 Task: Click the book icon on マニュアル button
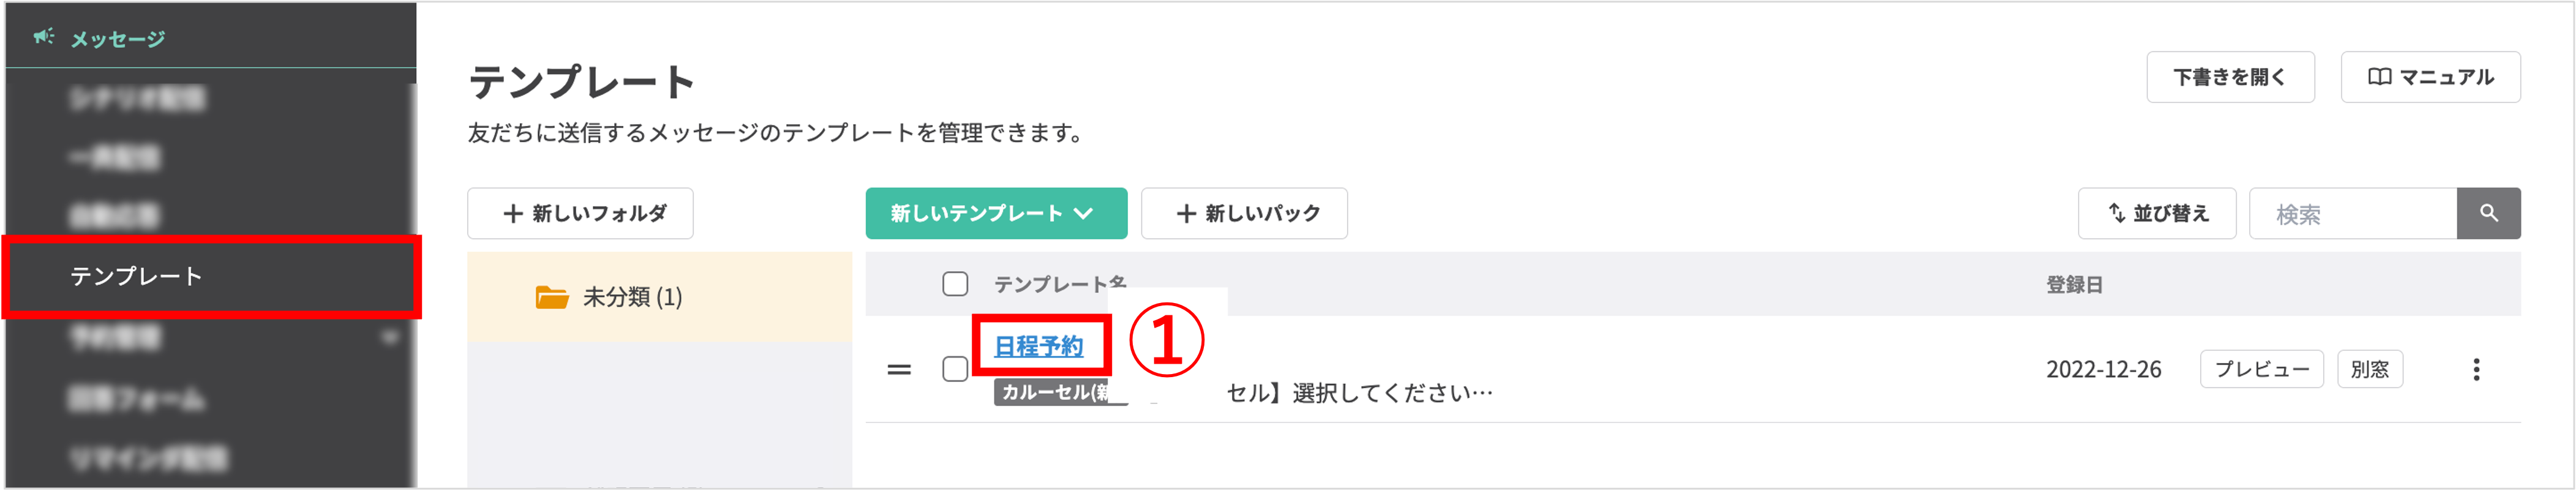click(x=2379, y=77)
